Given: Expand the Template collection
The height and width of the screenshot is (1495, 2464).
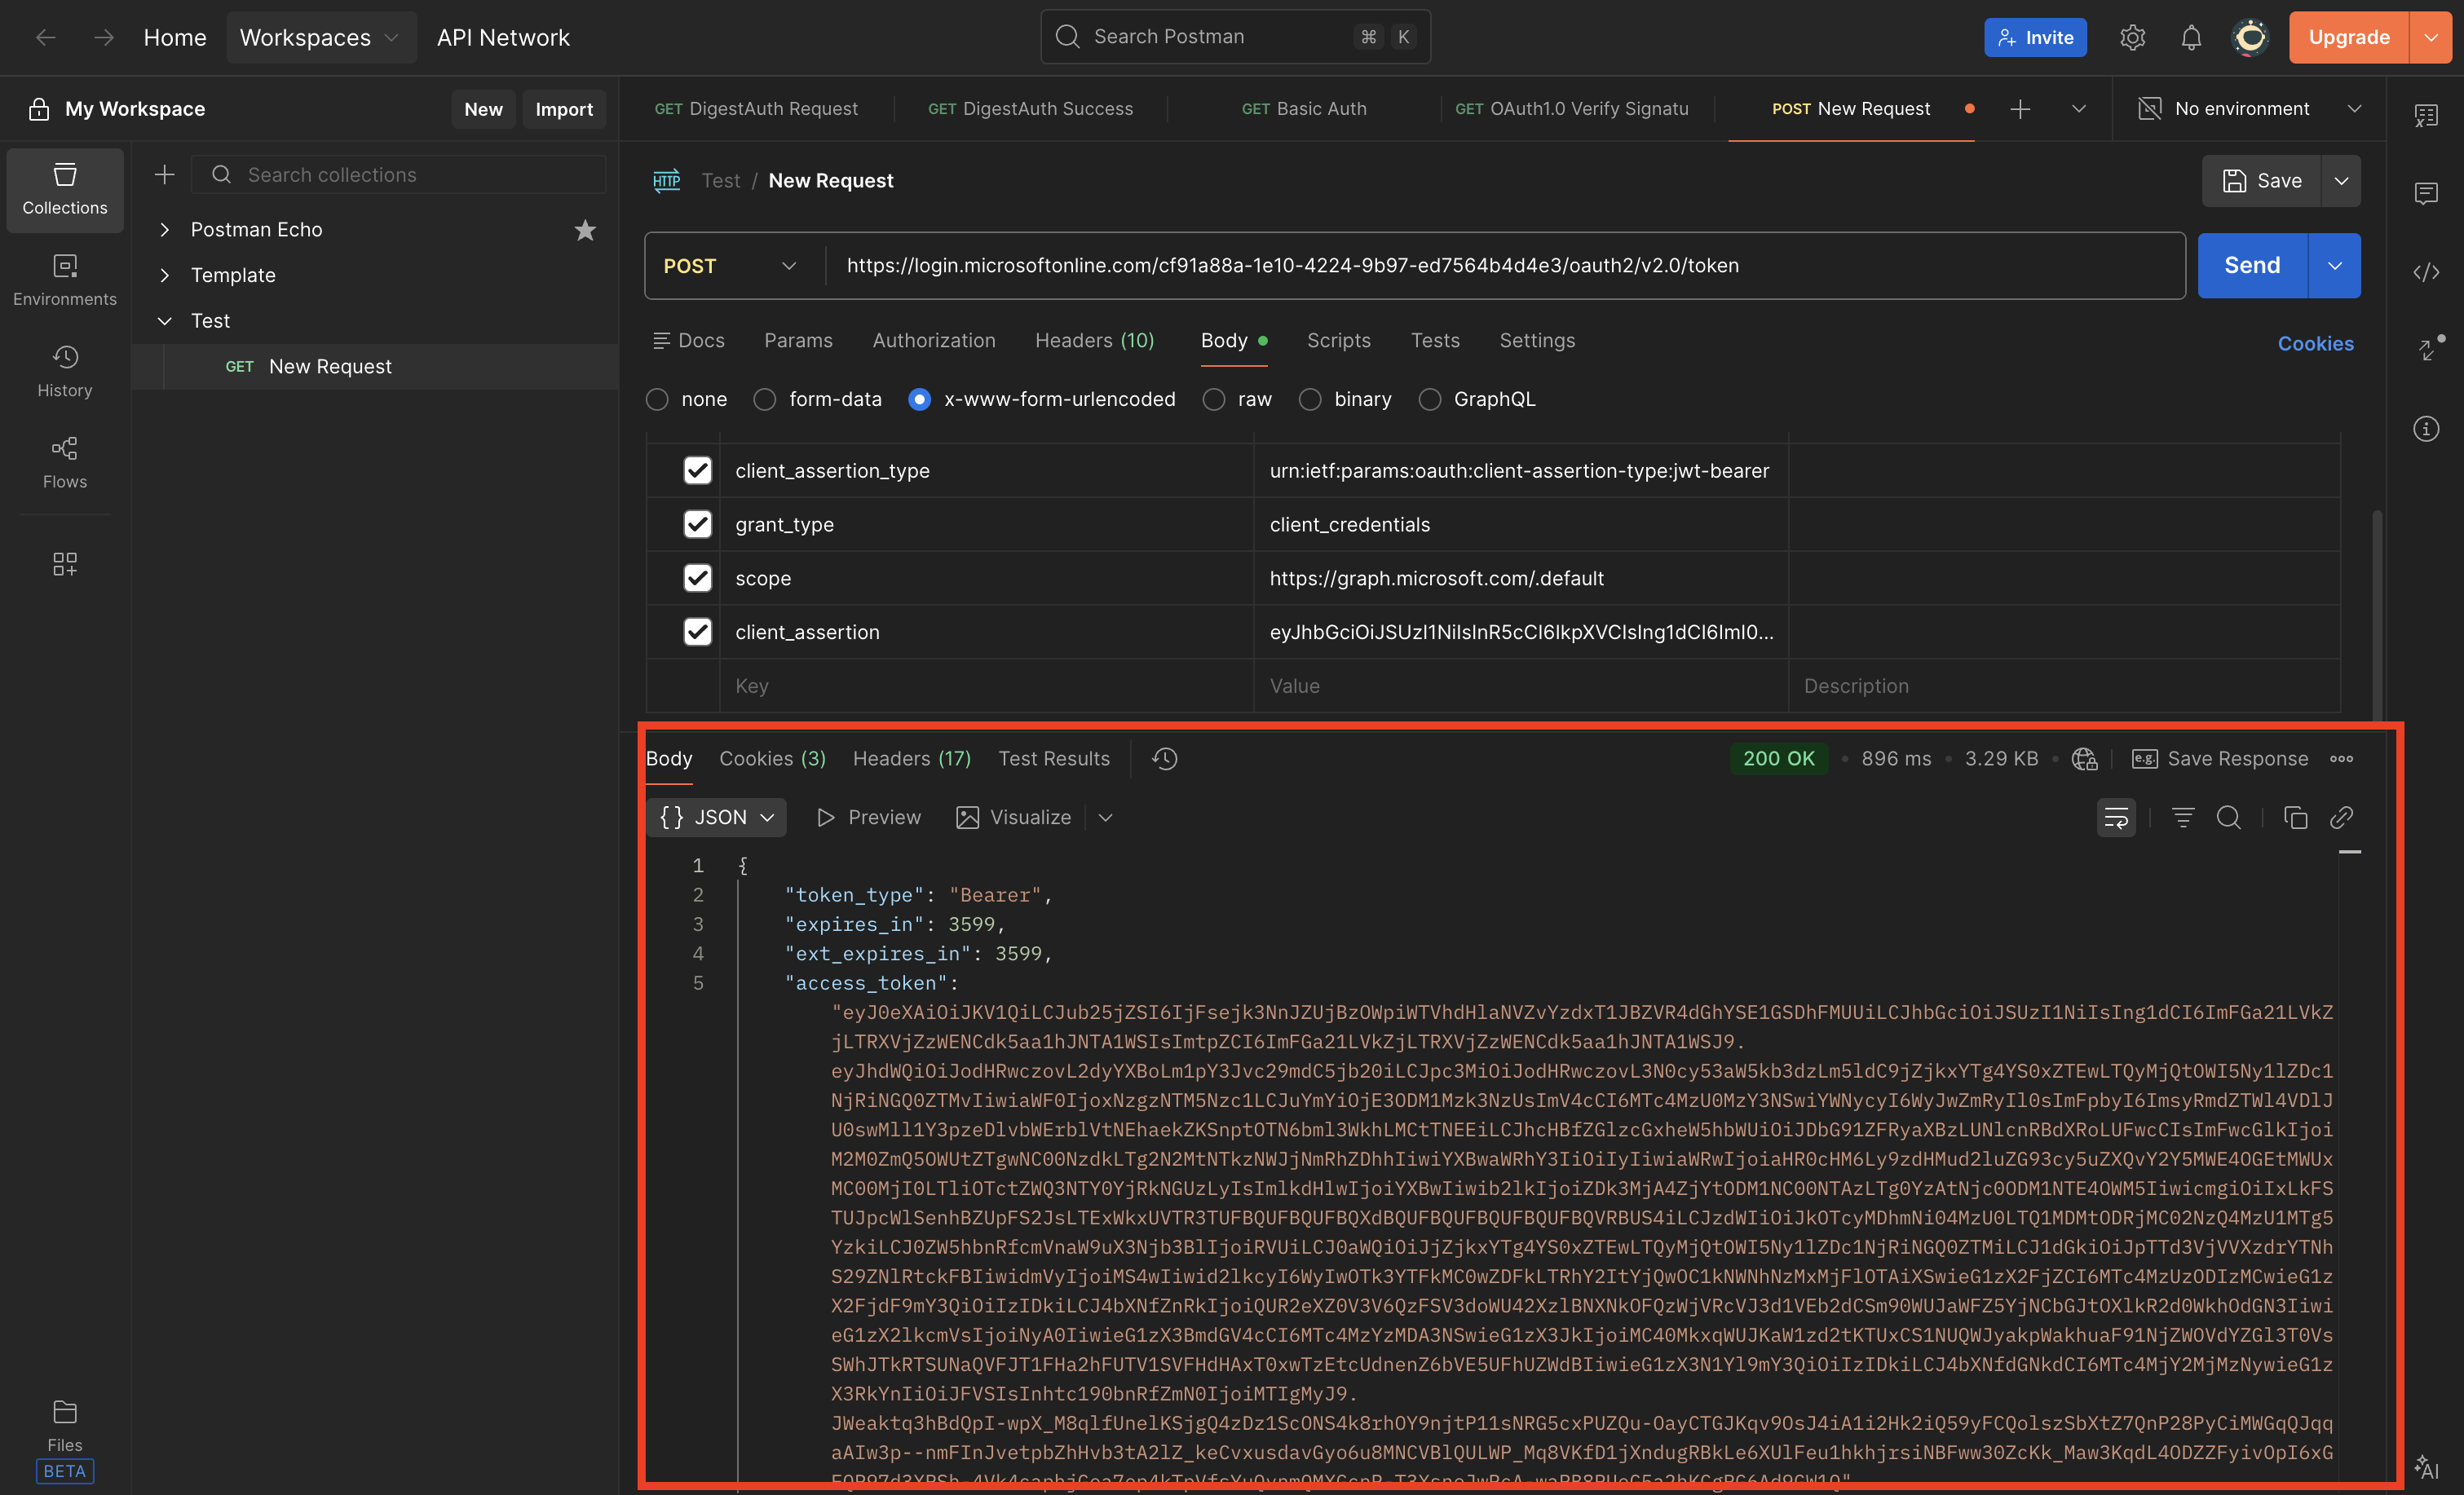Looking at the screenshot, I should (164, 275).
